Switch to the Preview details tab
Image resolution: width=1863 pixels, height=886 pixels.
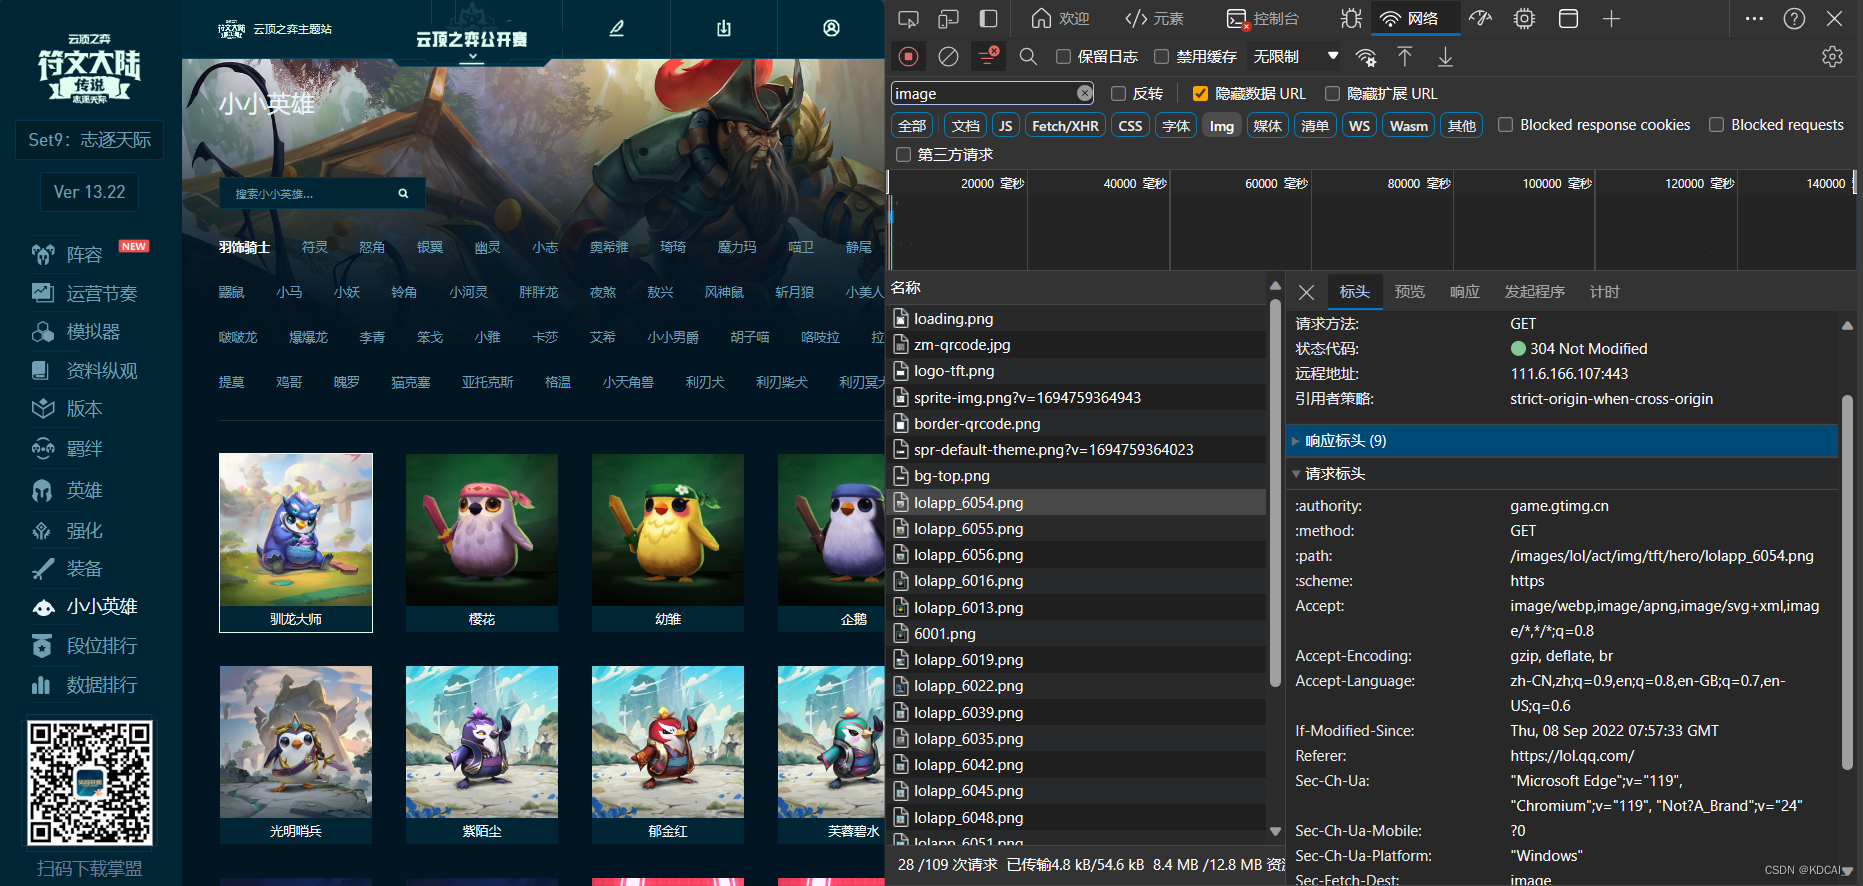pos(1410,292)
